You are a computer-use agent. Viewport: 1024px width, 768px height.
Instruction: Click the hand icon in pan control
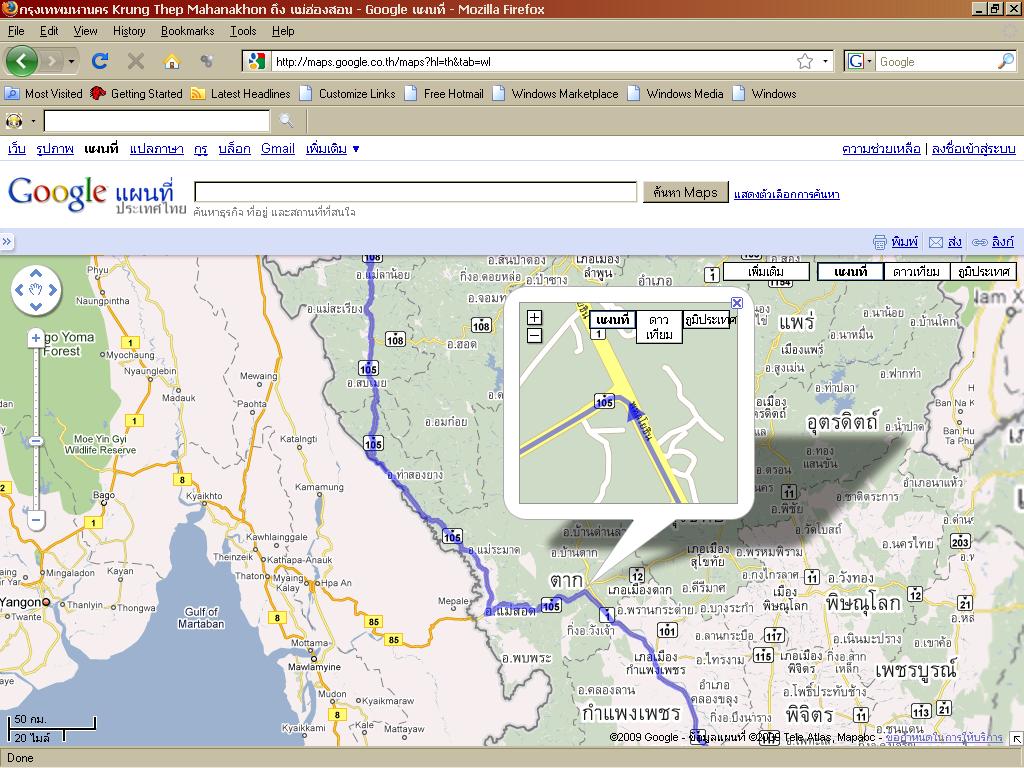click(36, 290)
